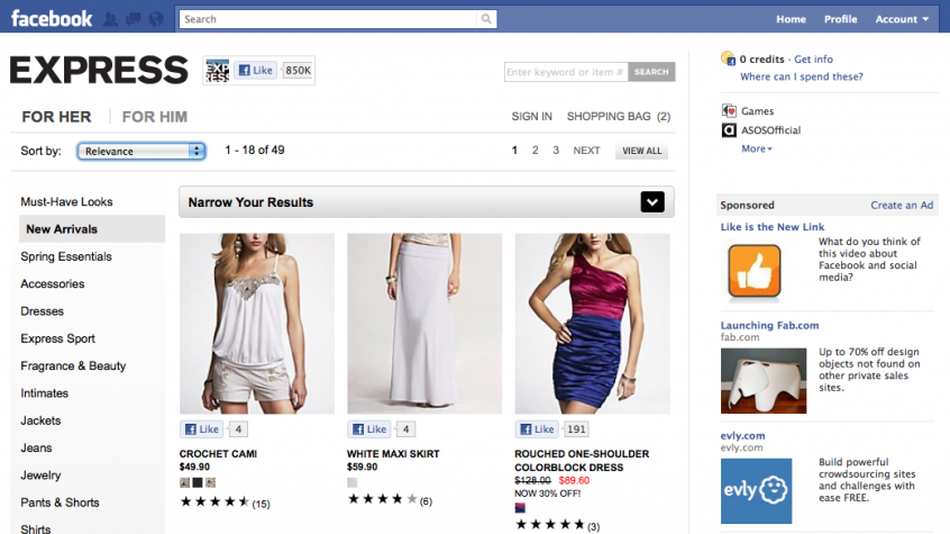This screenshot has height=534, width=950.
Task: Open Facebook friend requests icon
Action: click(x=110, y=19)
